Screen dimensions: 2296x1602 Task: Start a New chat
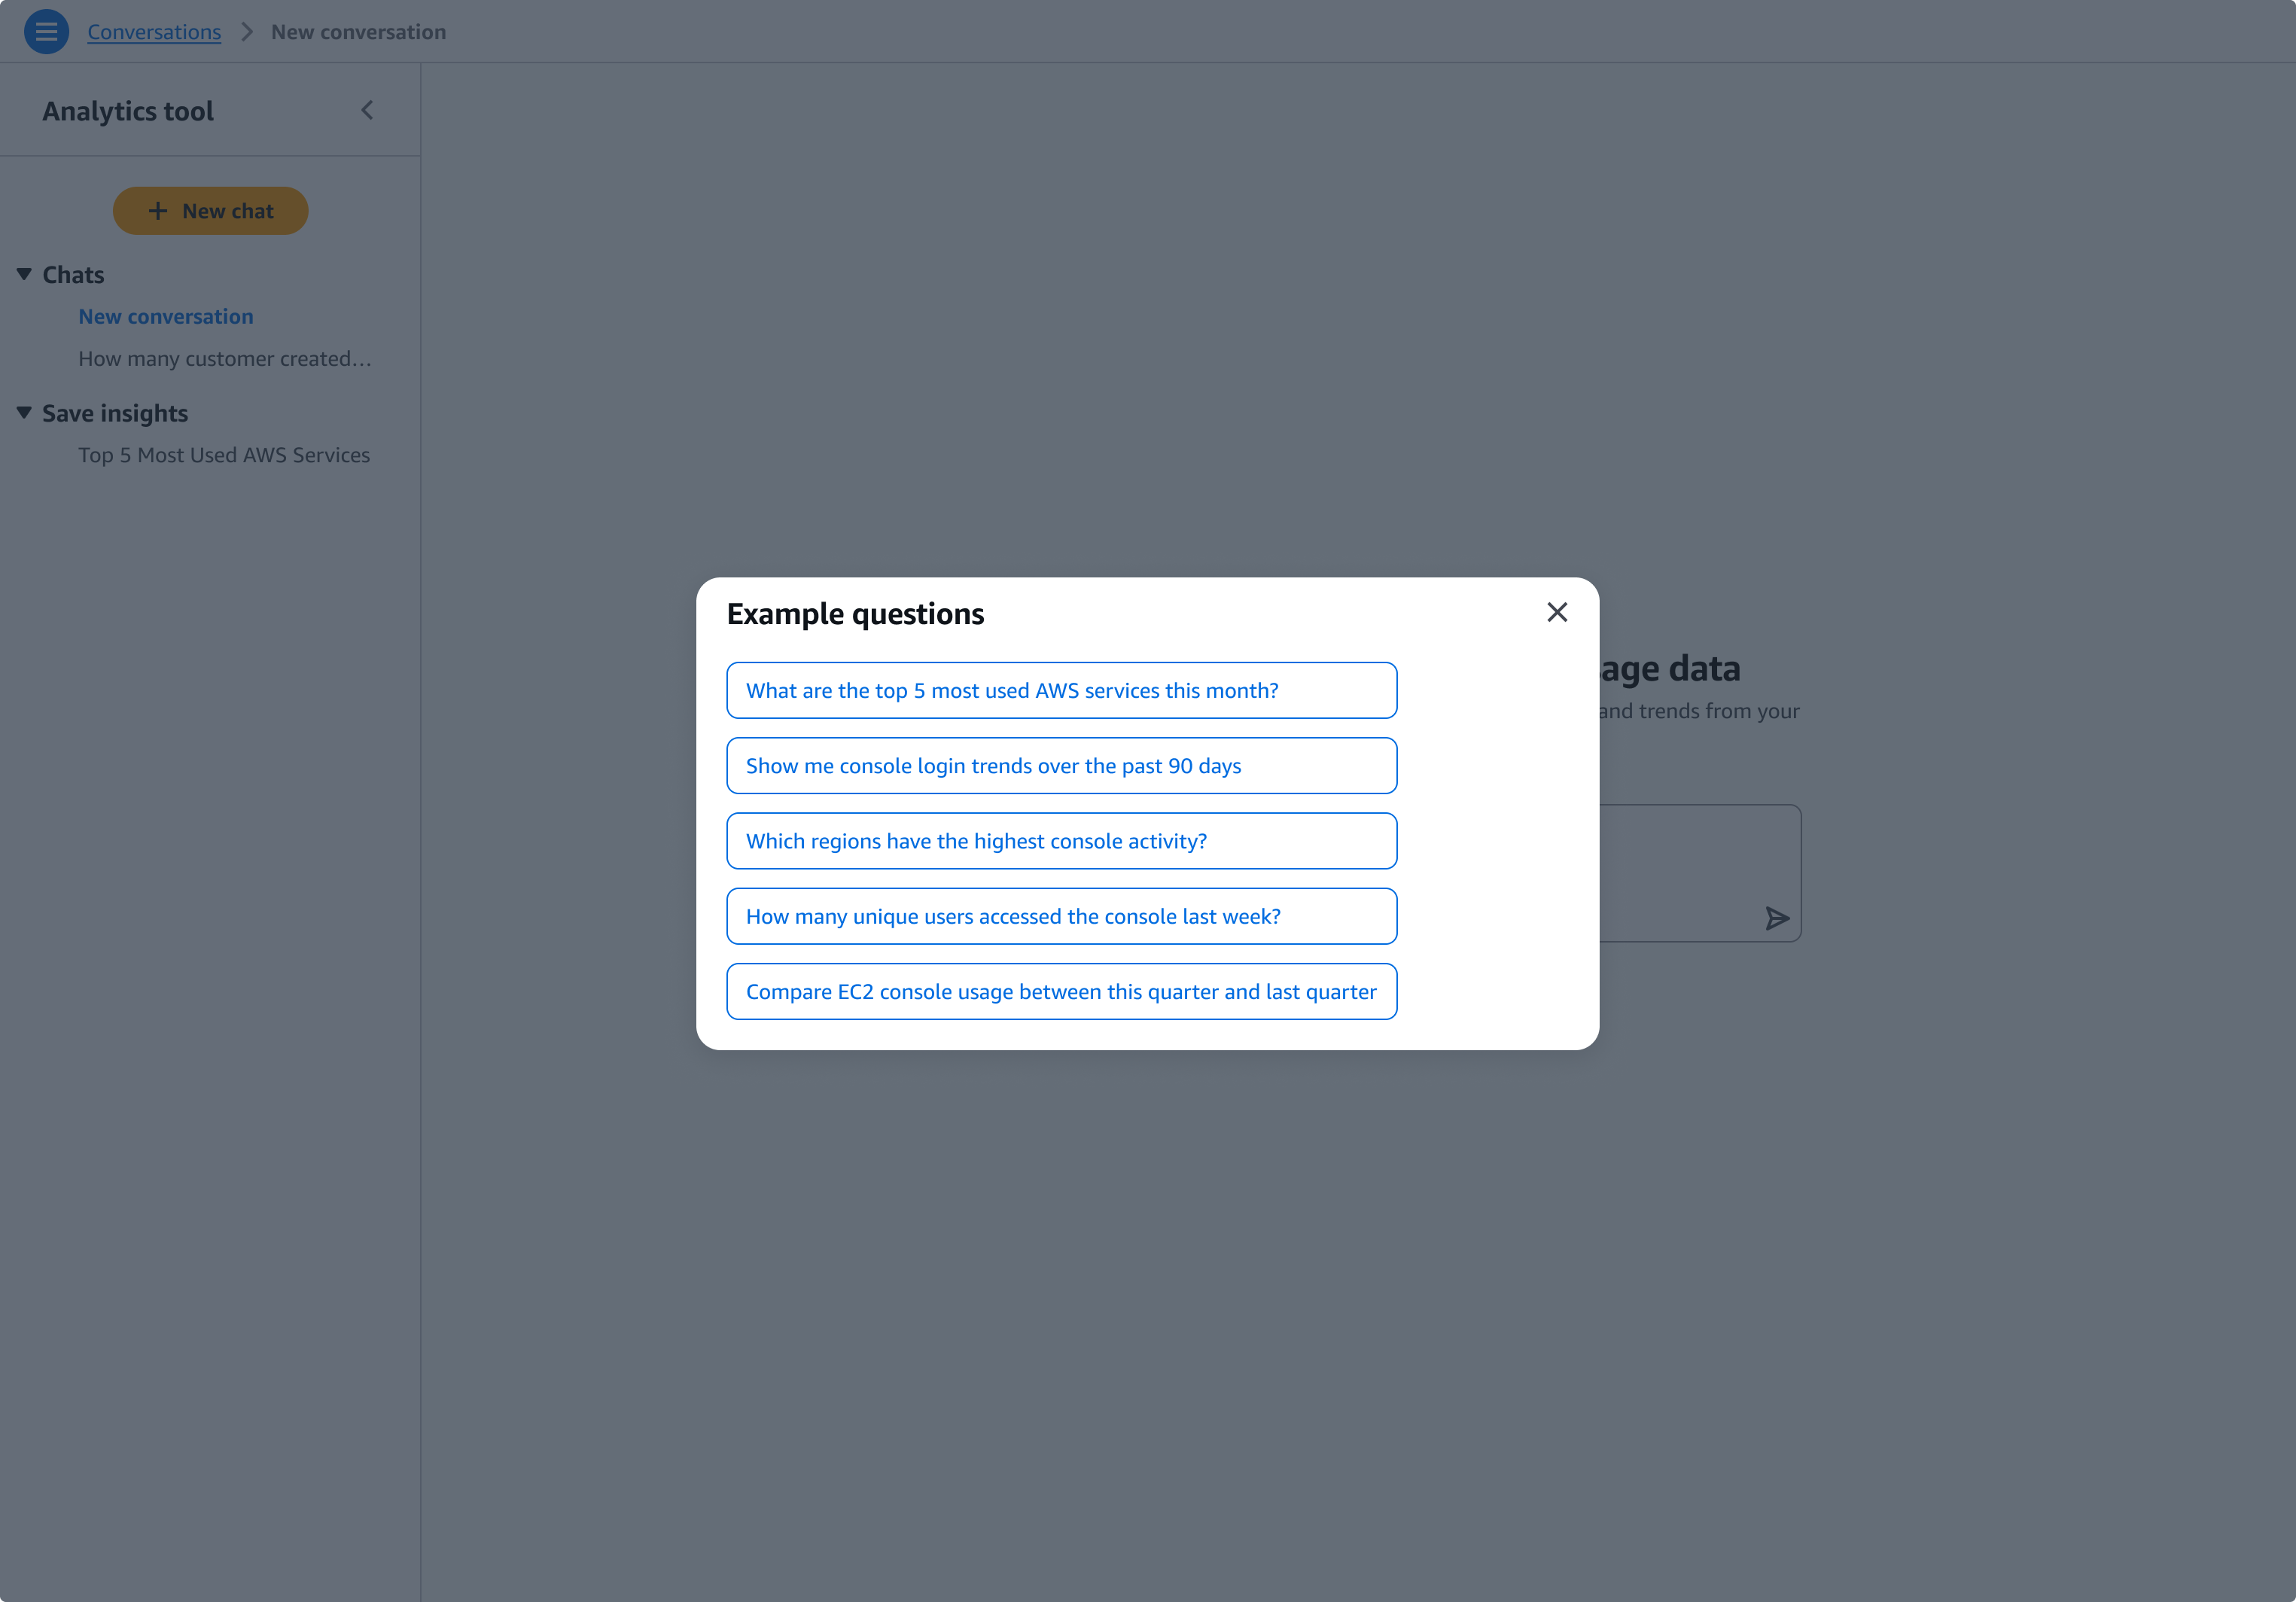(210, 211)
